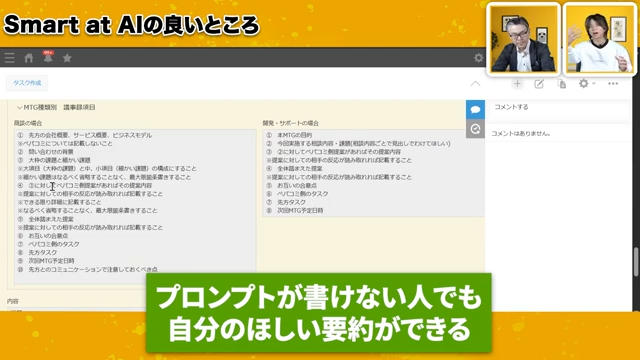Viewport: 640px width, 360px height.
Task: Click the 商談の場合 text area
Action: point(135,207)
